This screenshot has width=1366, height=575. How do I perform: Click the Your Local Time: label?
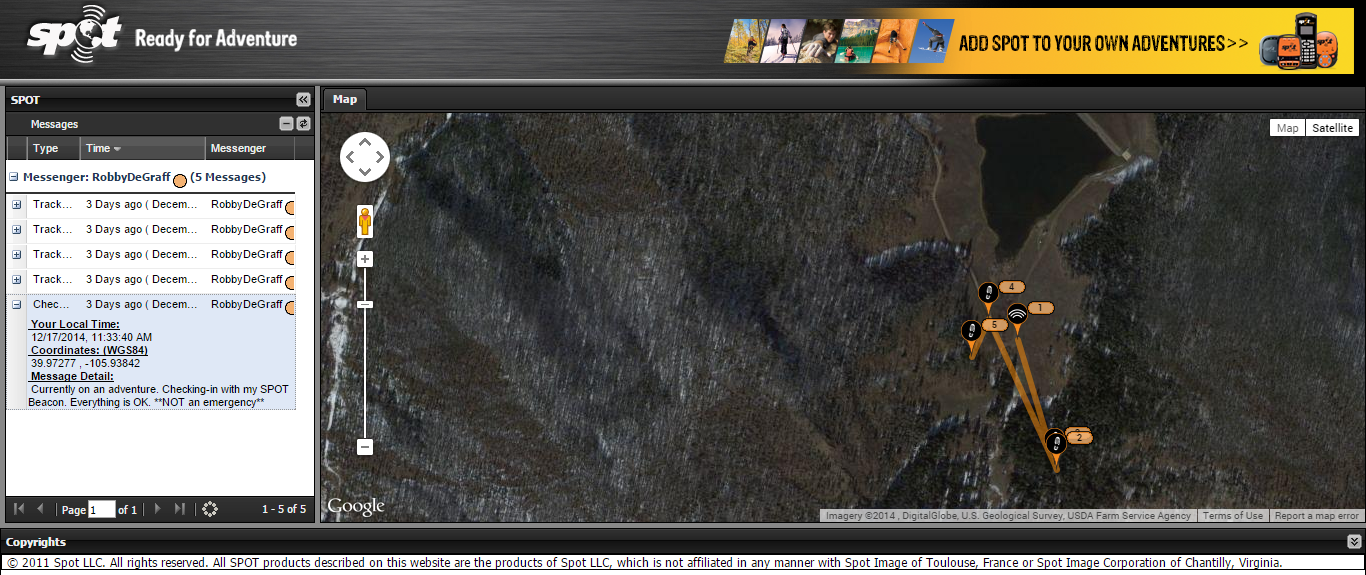(75, 324)
